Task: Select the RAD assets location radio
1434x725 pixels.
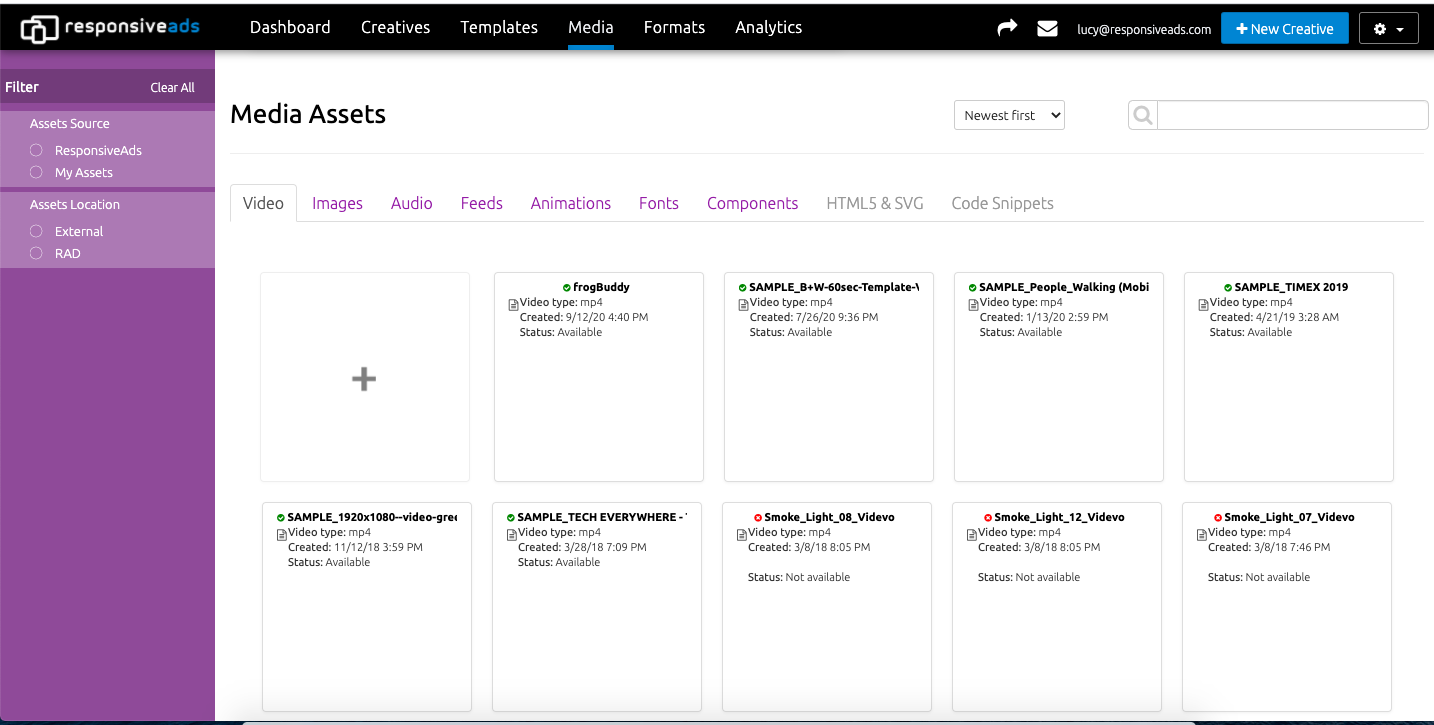Action: [x=36, y=253]
